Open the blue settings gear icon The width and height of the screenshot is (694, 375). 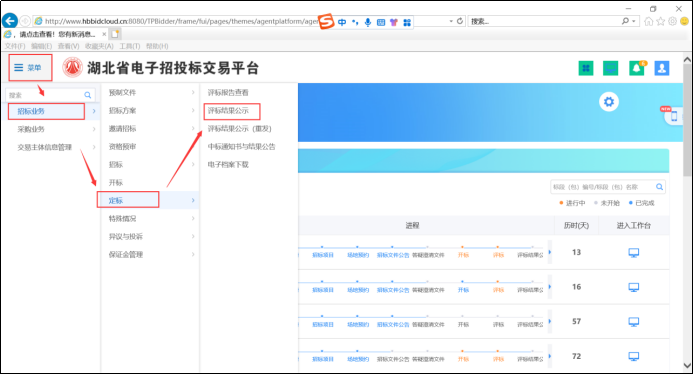609,102
